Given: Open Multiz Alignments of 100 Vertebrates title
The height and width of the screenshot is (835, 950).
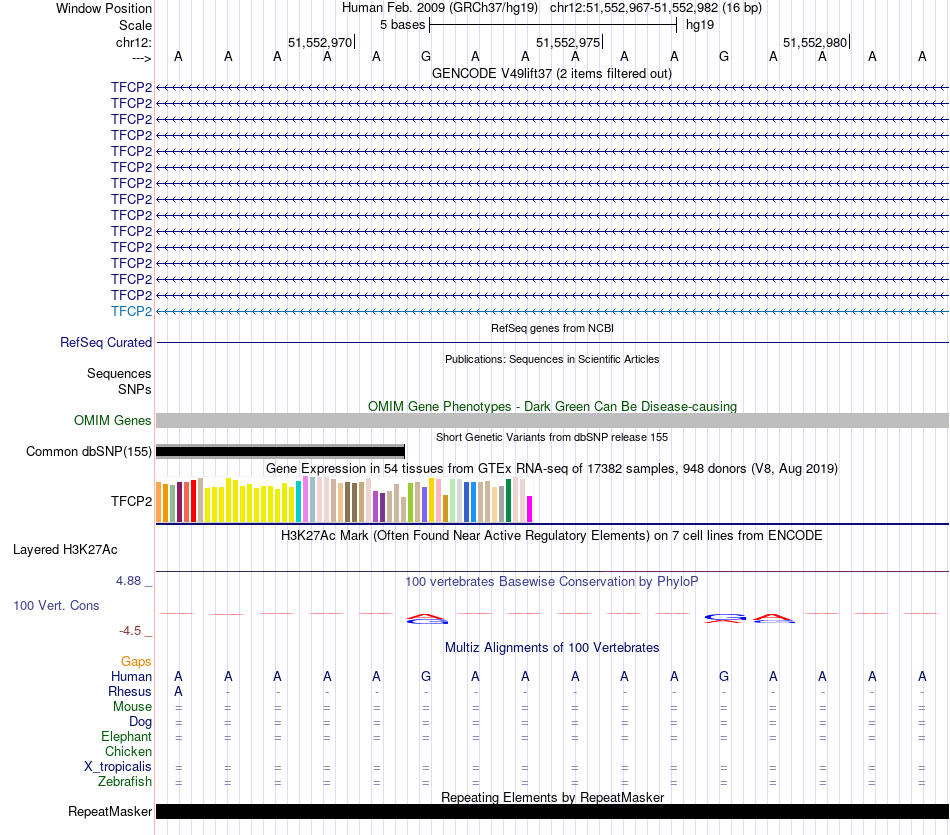Looking at the screenshot, I should click(x=552, y=648).
